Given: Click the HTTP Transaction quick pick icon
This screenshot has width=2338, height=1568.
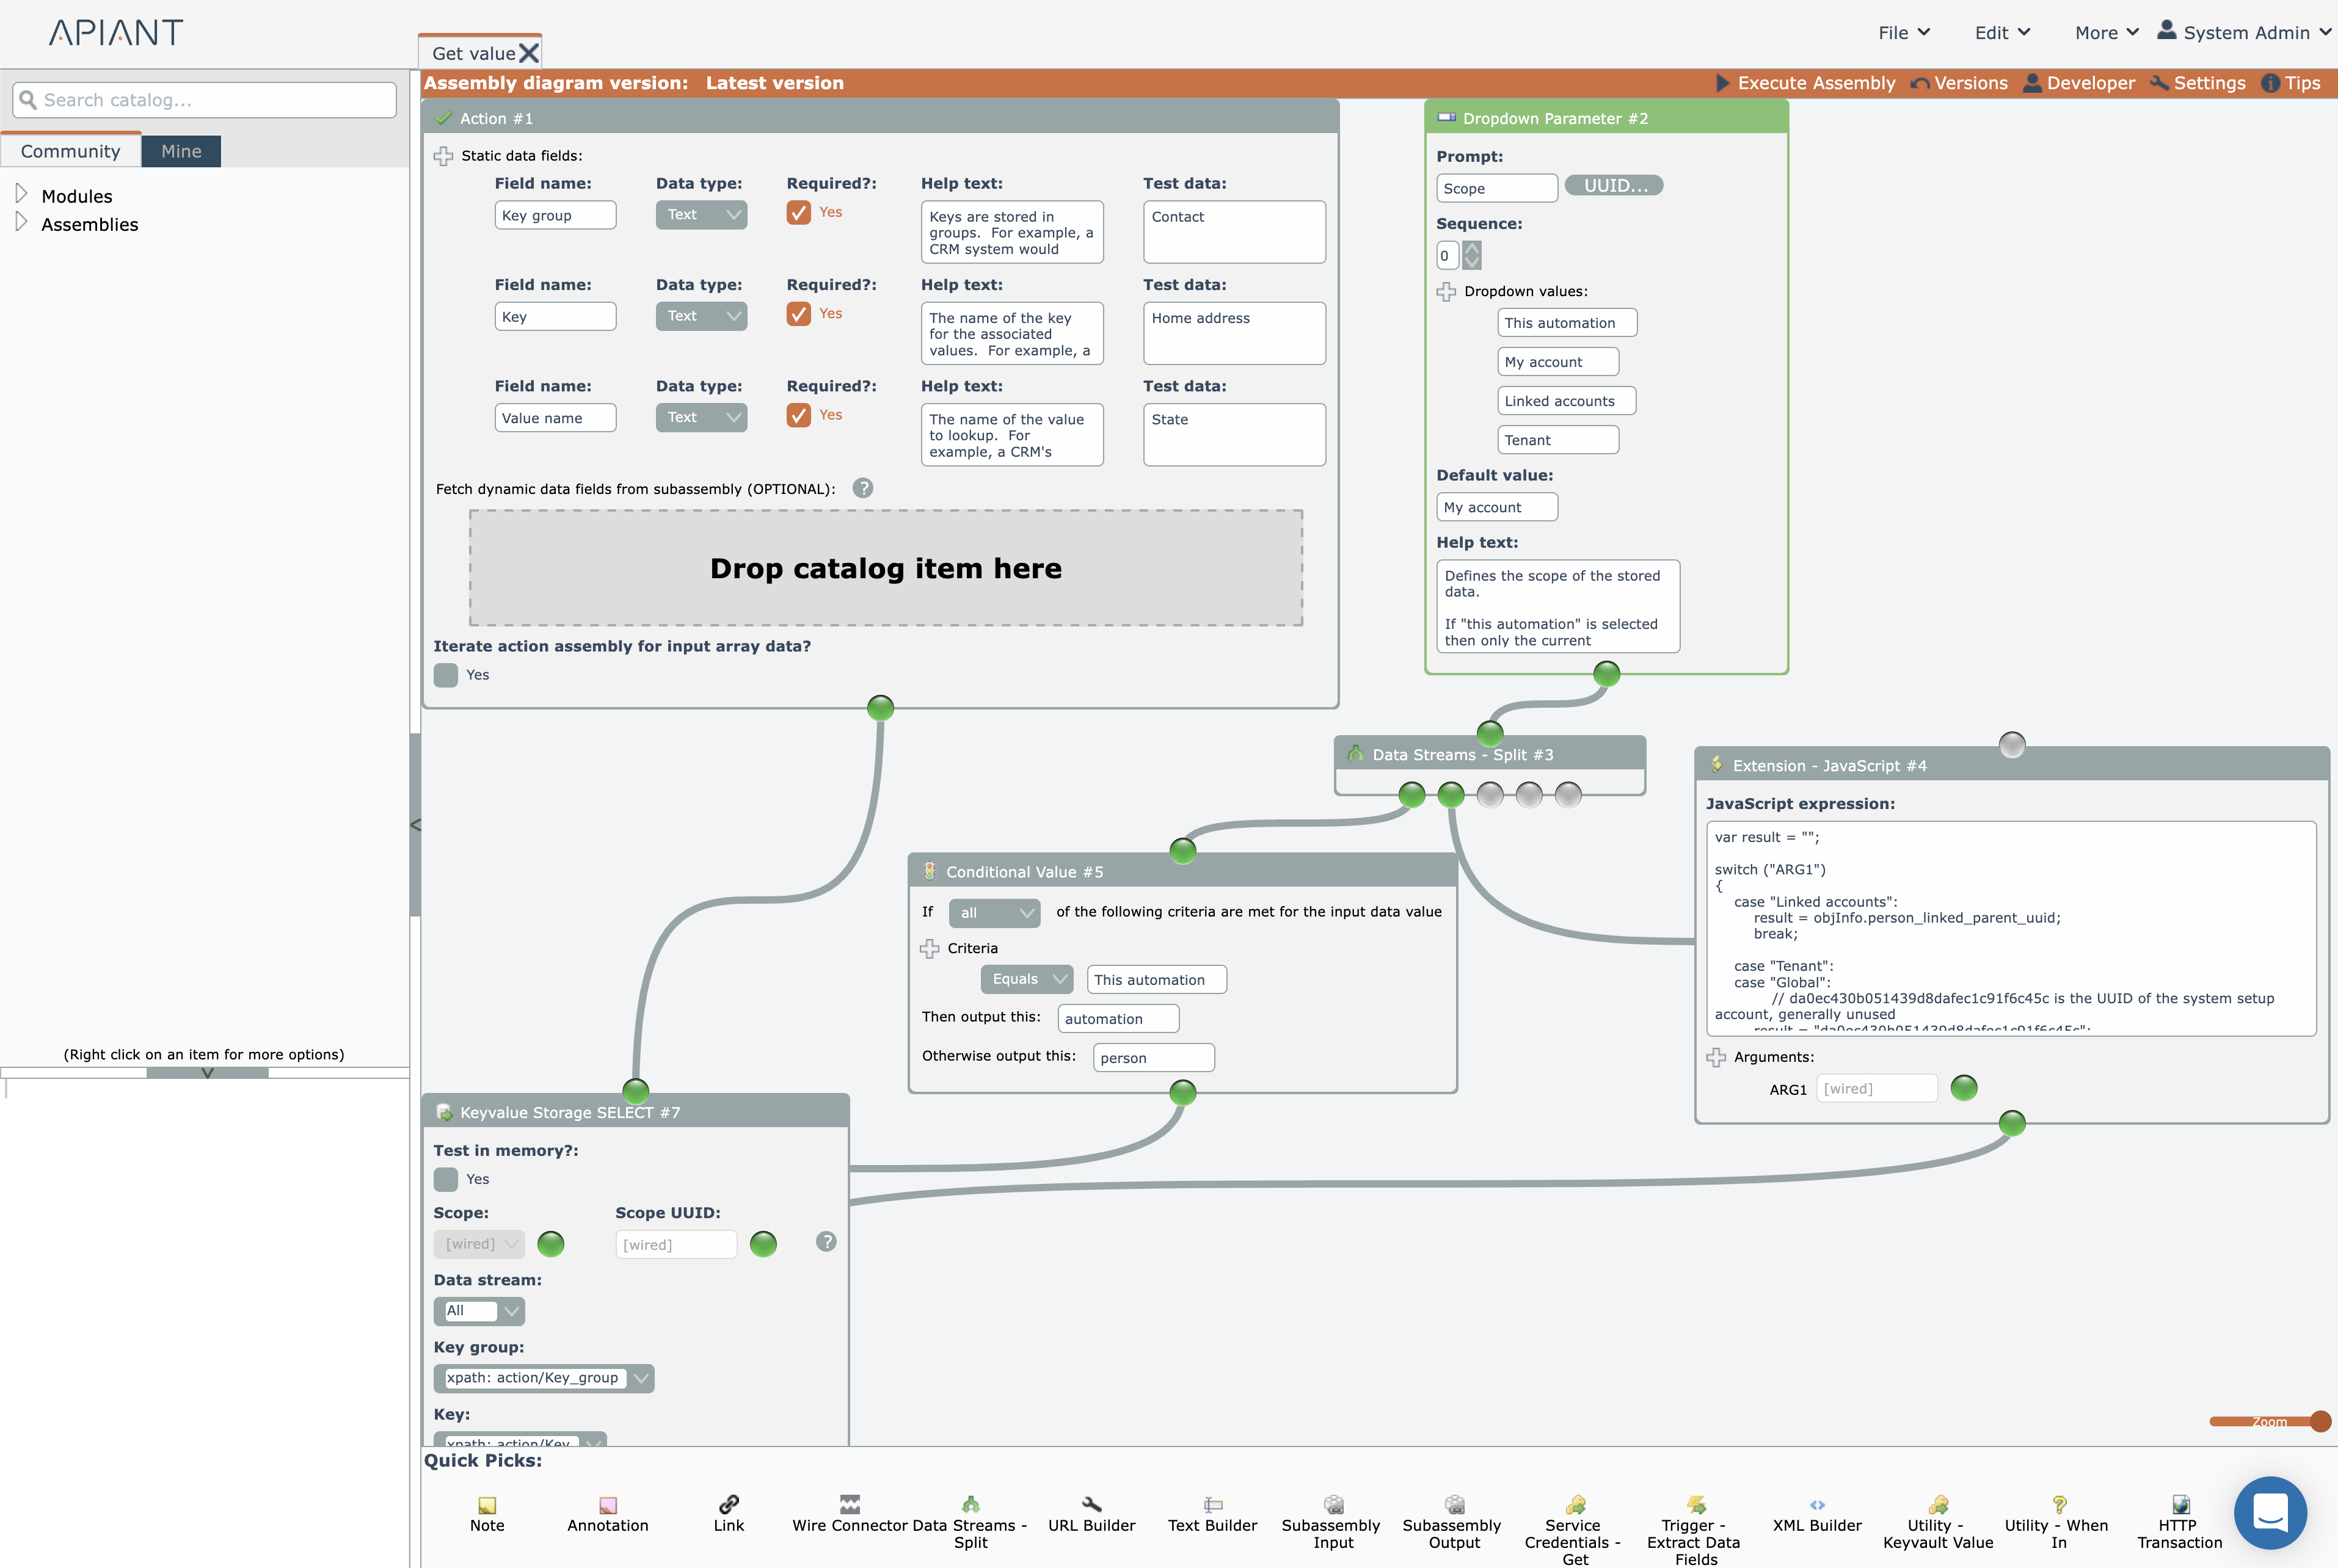Looking at the screenshot, I should 2180,1504.
